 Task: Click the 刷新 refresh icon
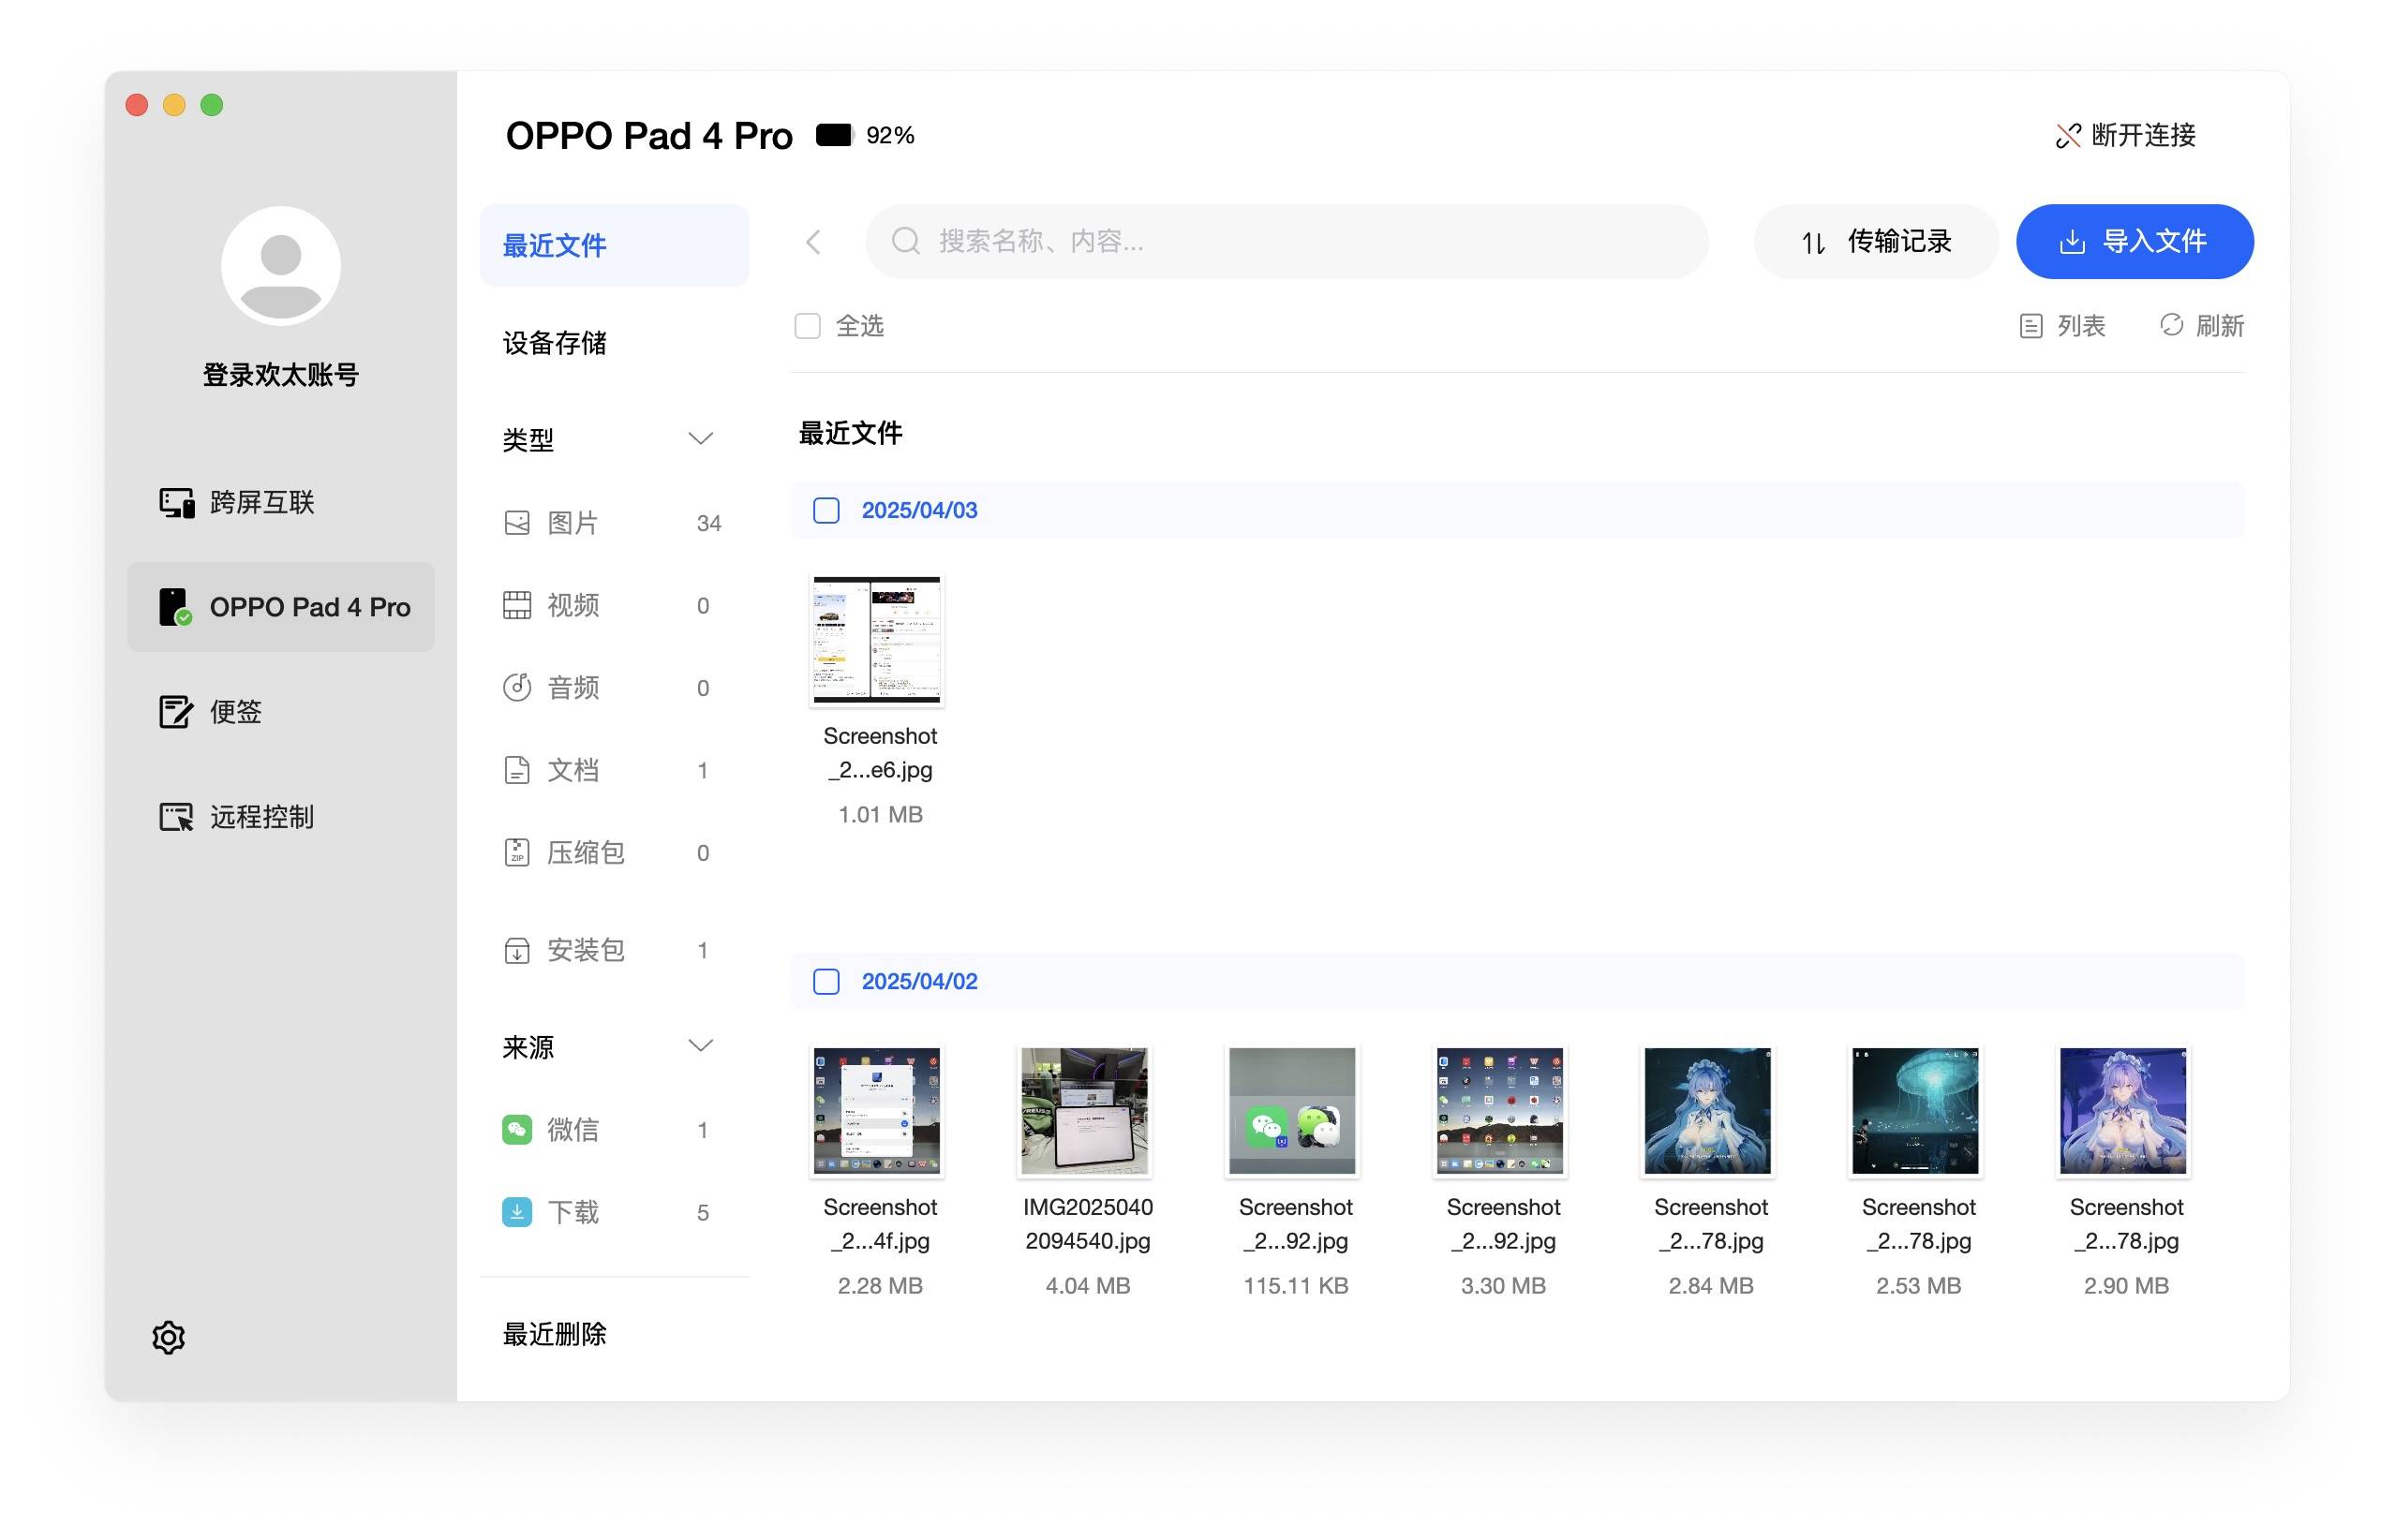click(2170, 325)
